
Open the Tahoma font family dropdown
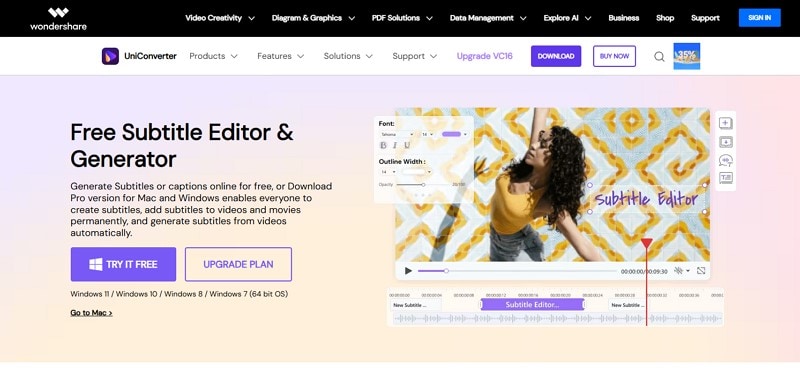396,134
